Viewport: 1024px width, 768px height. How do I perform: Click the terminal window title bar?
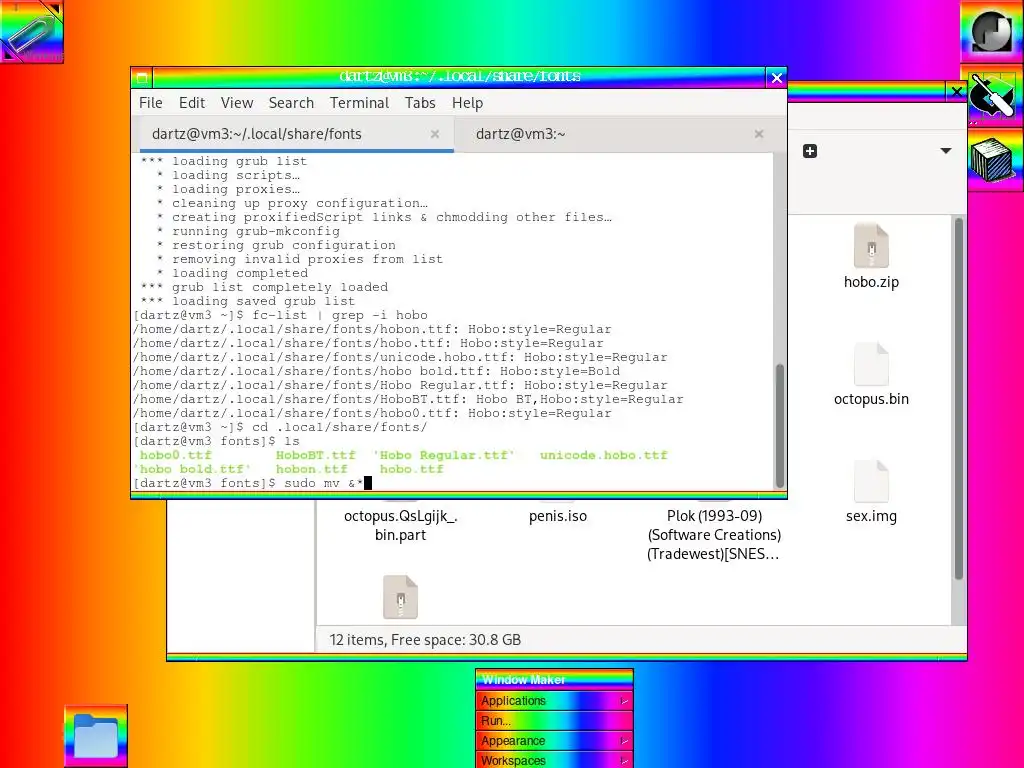(x=459, y=77)
